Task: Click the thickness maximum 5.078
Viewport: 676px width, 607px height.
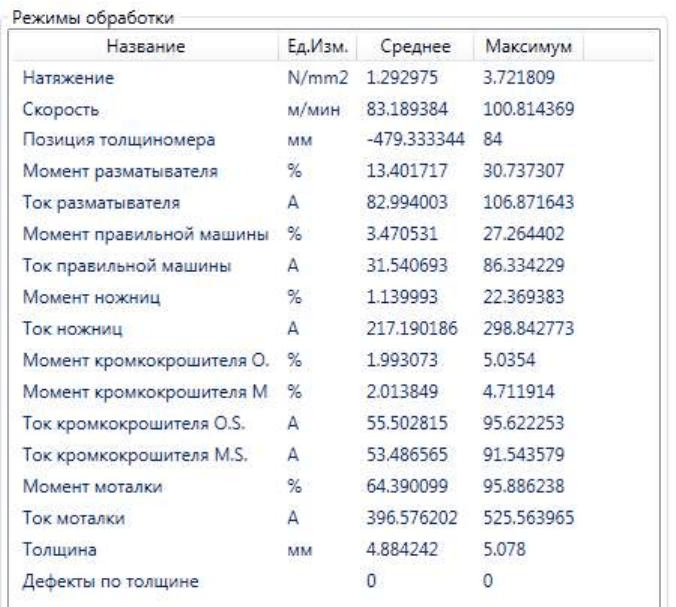Action: [x=504, y=549]
